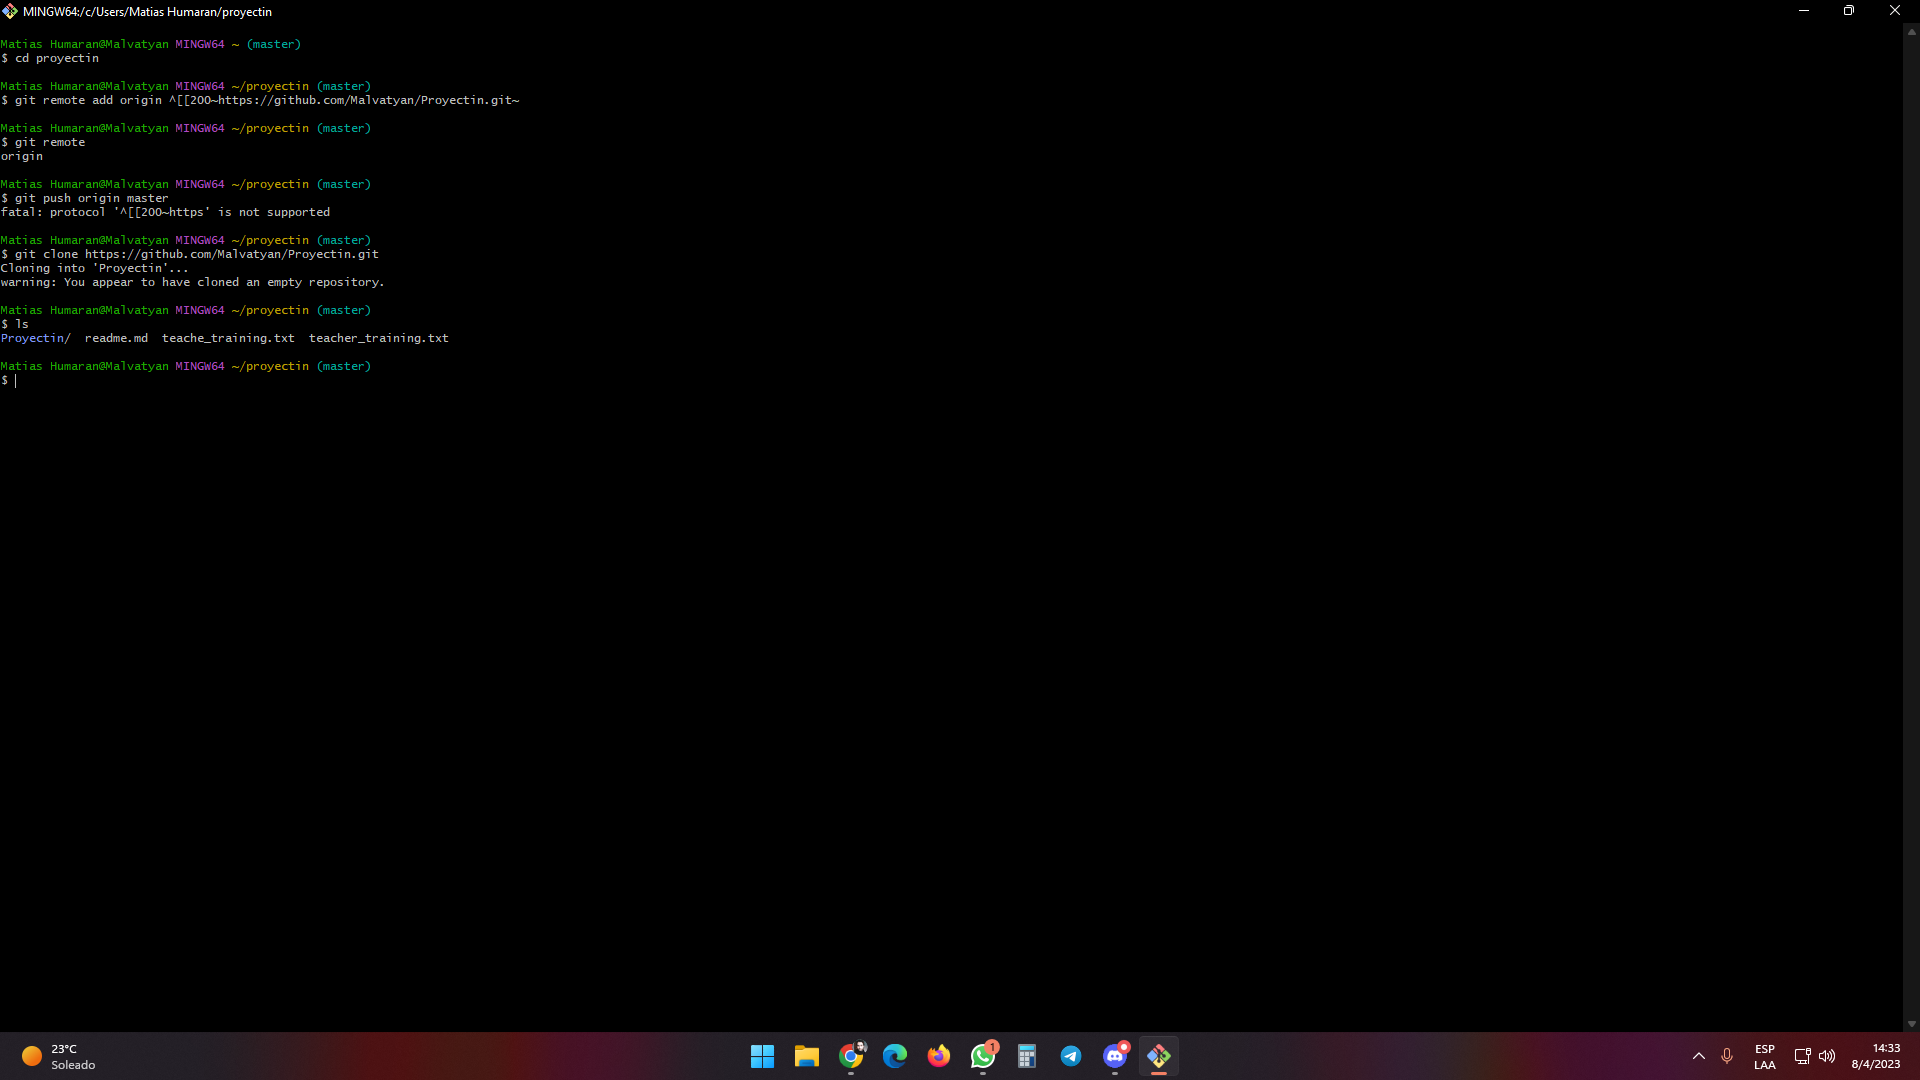Open WhatsApp with unread notification
The width and height of the screenshot is (1920, 1080).
(983, 1056)
